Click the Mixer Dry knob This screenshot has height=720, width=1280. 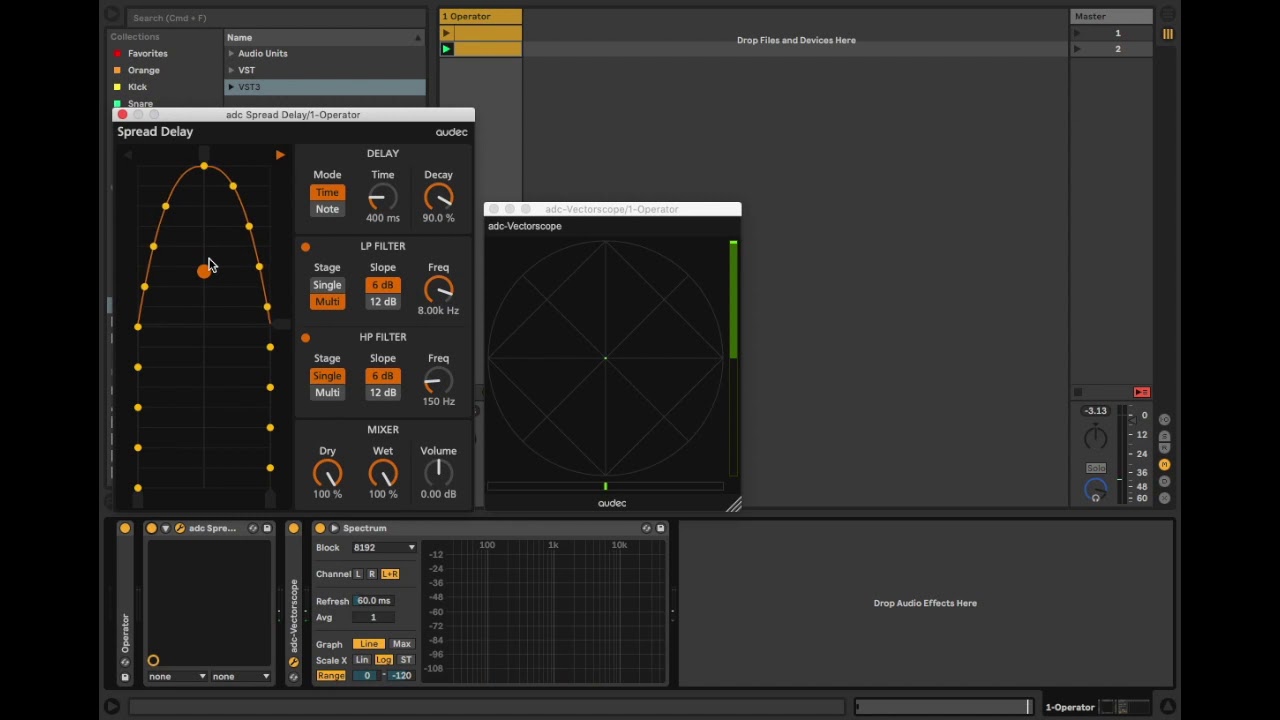click(x=327, y=474)
